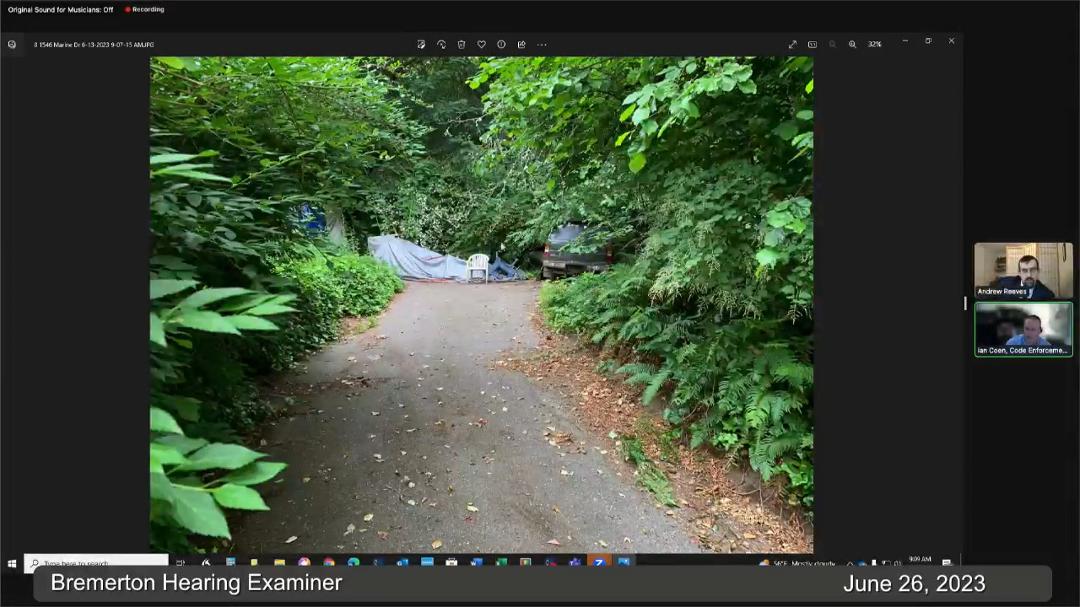Open Google Chrome from the taskbar
This screenshot has height=607, width=1080.
point(329,562)
